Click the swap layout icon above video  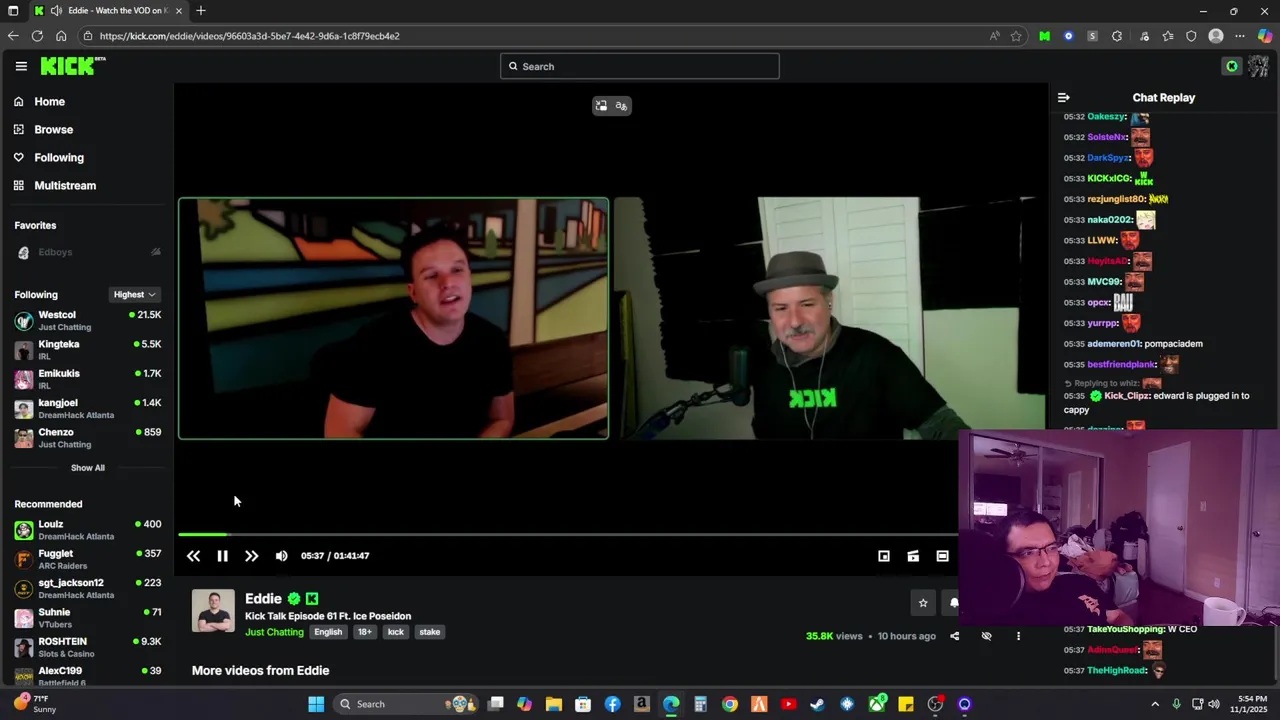point(601,106)
